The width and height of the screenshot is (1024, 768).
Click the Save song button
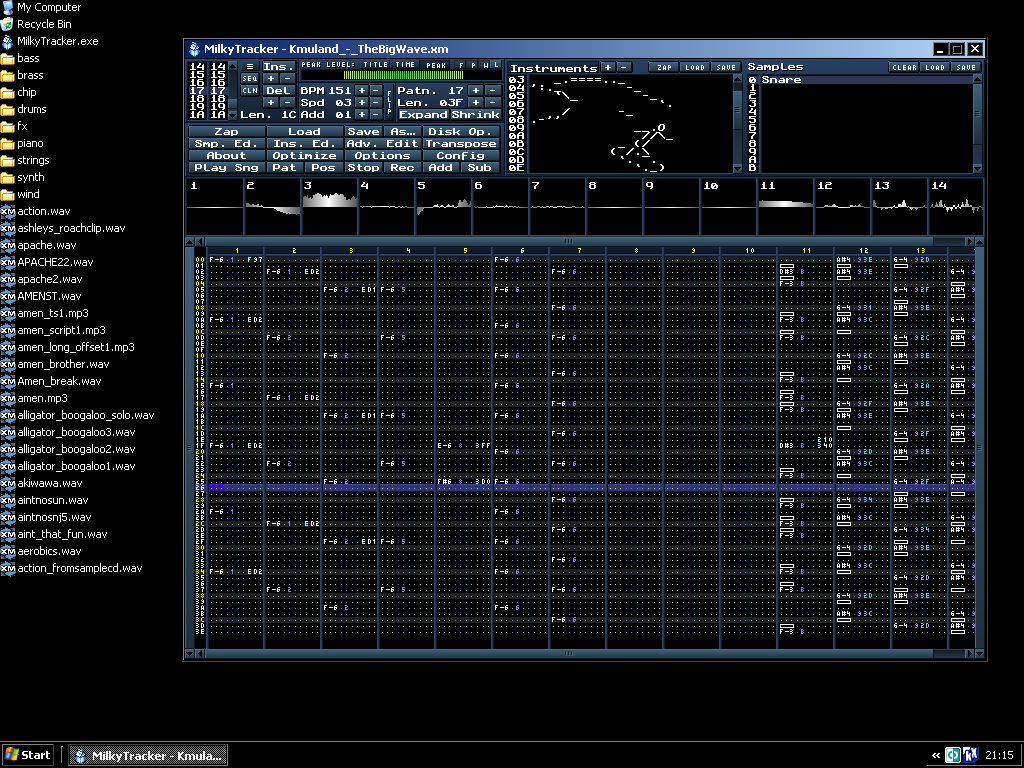pos(363,131)
